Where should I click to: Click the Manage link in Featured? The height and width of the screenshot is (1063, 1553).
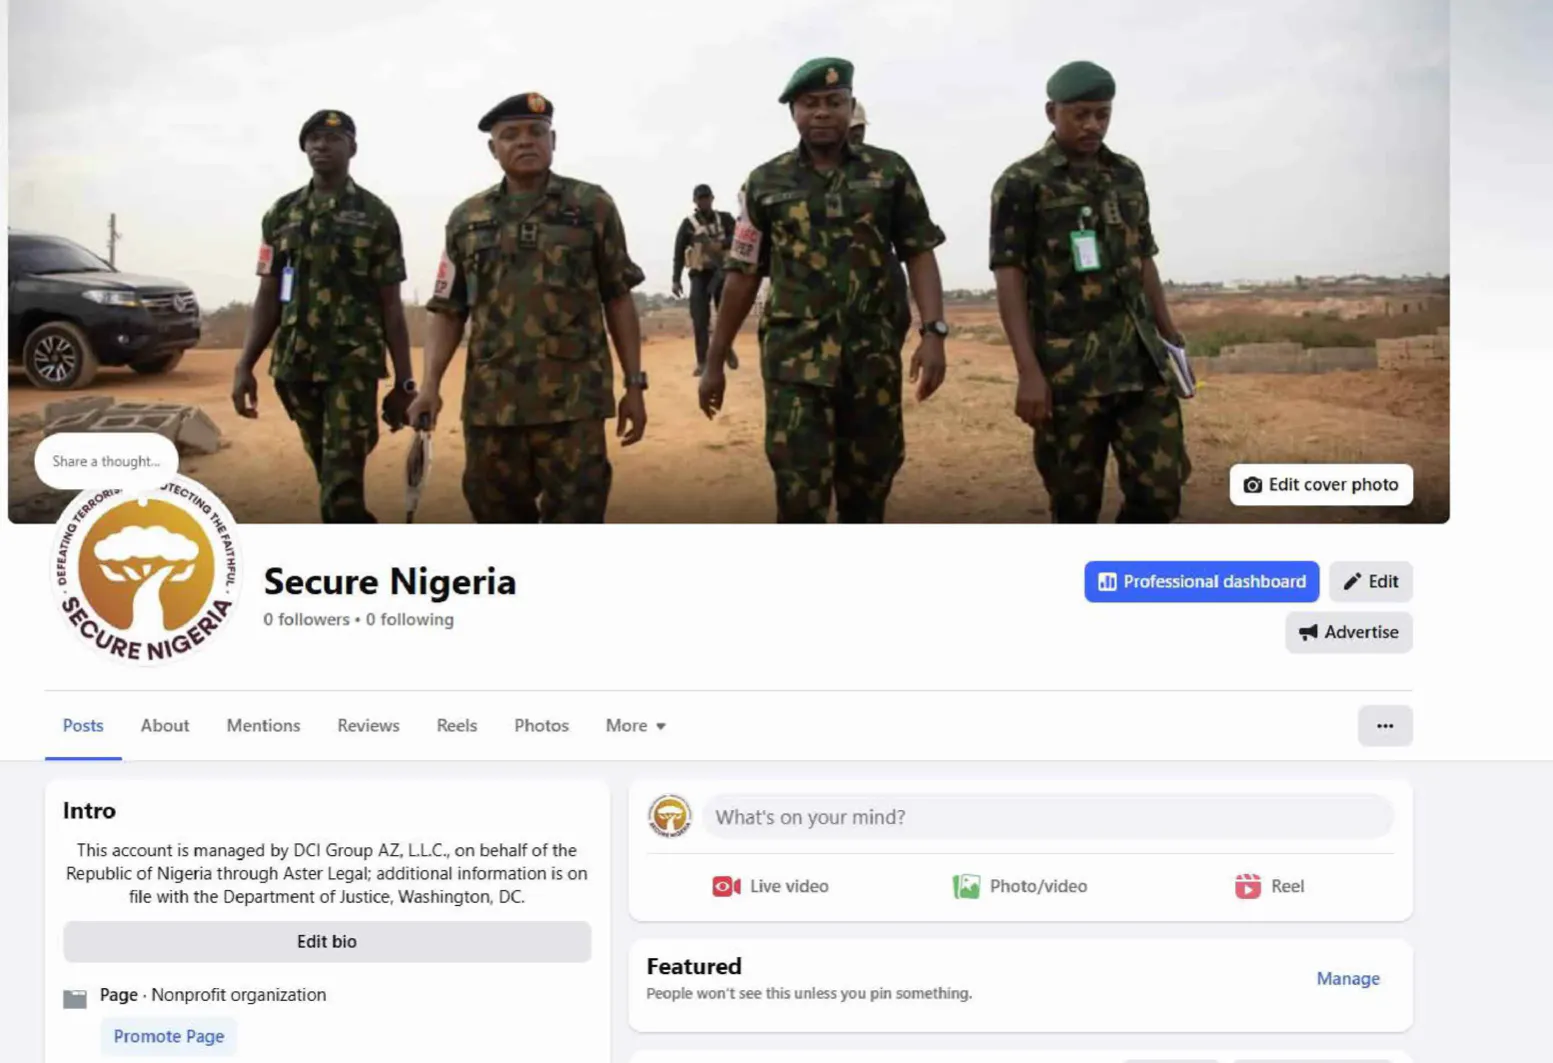[1347, 979]
